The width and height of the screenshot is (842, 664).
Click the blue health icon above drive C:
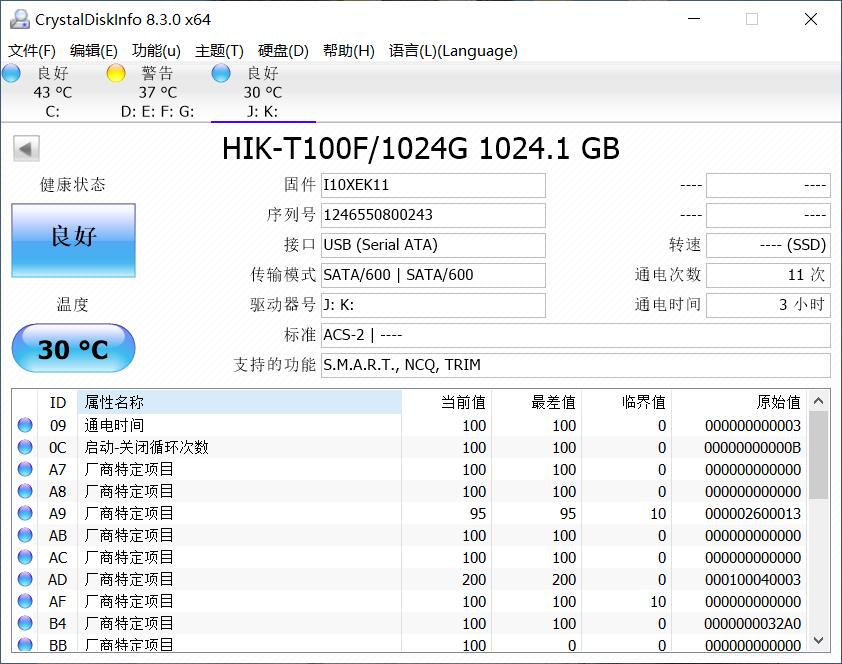(11, 72)
